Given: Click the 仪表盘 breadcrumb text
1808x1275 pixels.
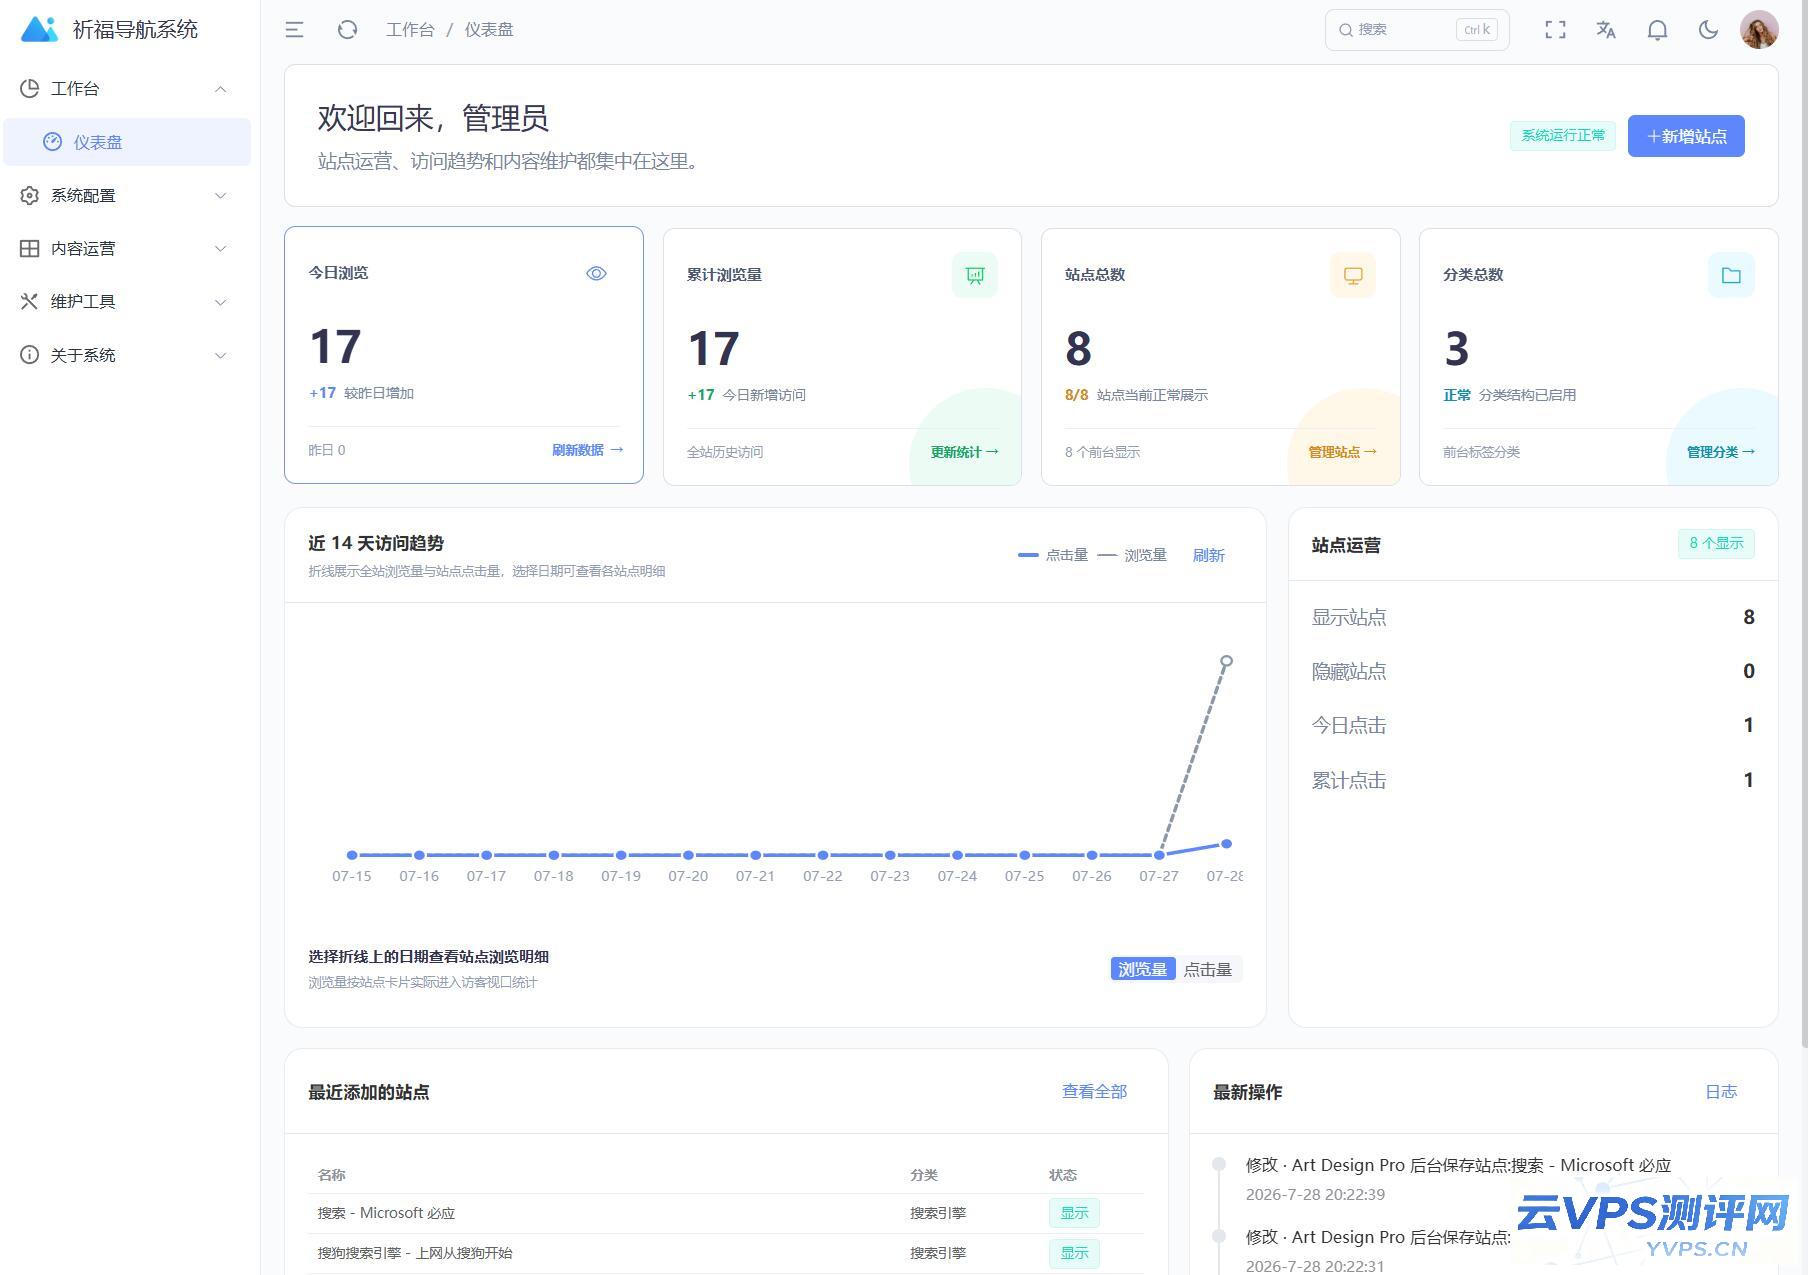Looking at the screenshot, I should 489,30.
